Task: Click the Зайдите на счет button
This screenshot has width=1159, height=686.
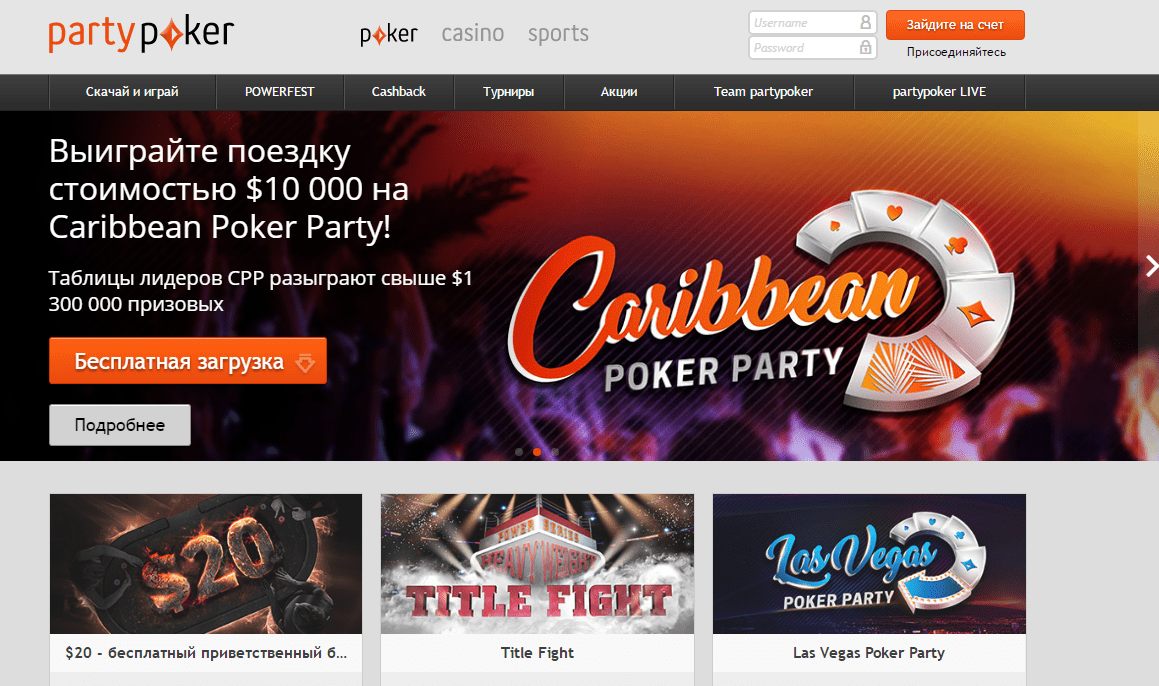Action: [955, 24]
